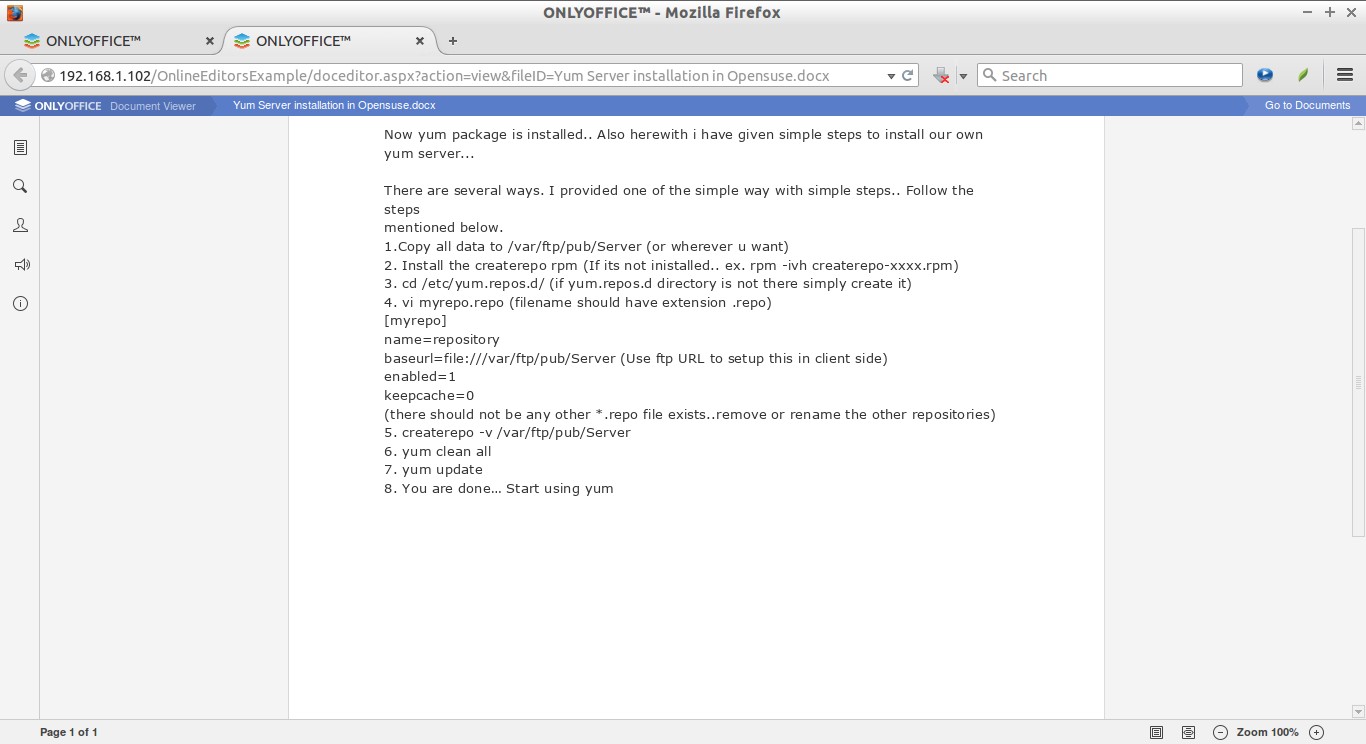The image size is (1366, 744).
Task: Open the feedback megaphone icon in sidebar
Action: coord(20,265)
